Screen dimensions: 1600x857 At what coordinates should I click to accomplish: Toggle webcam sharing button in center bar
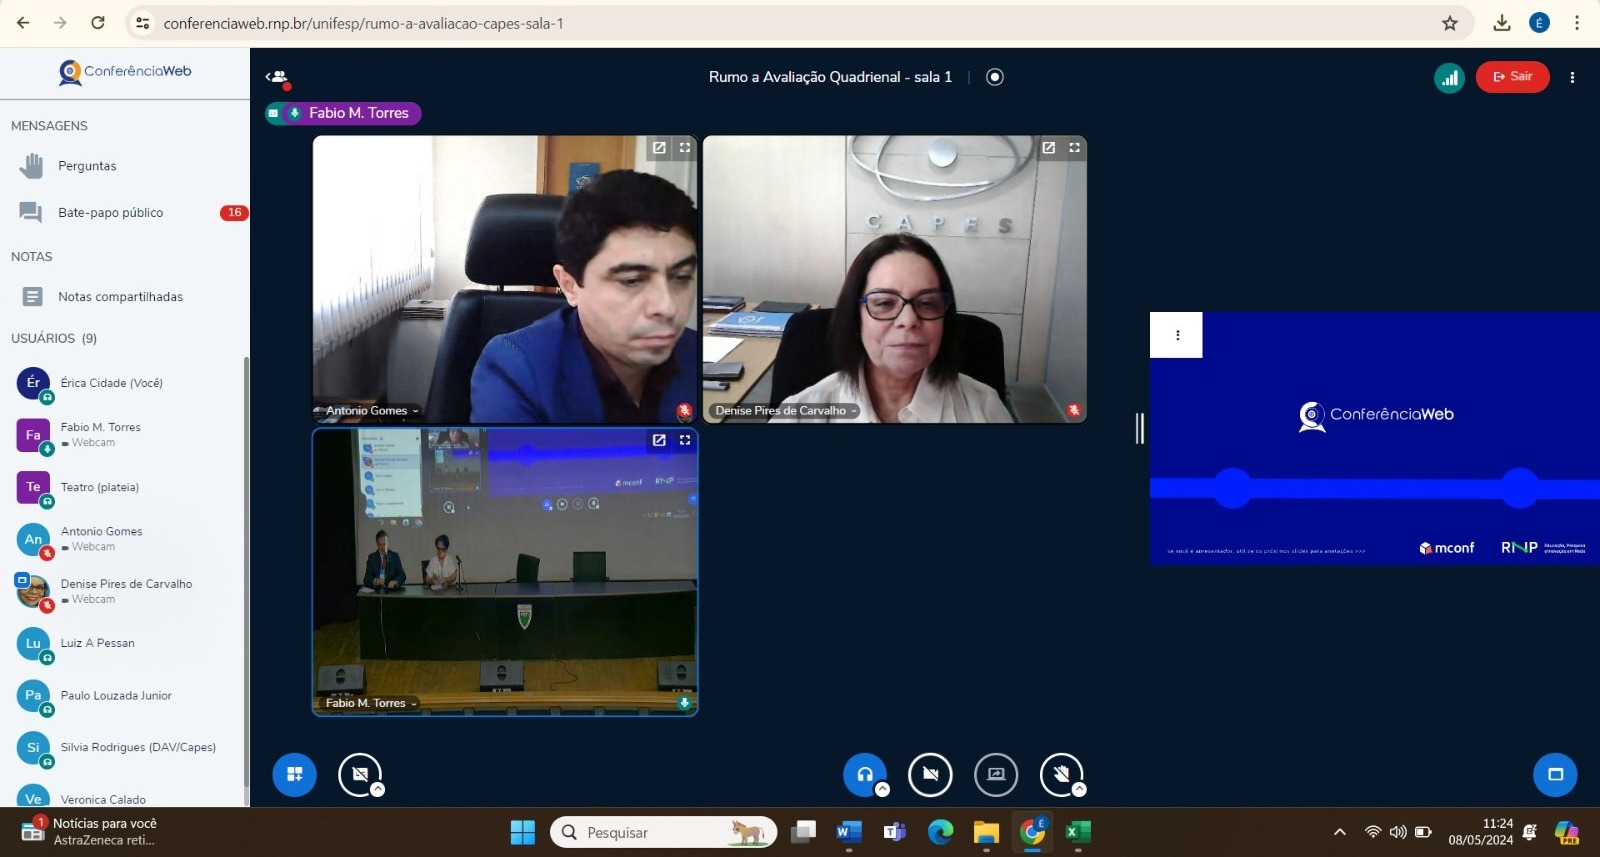tap(930, 774)
